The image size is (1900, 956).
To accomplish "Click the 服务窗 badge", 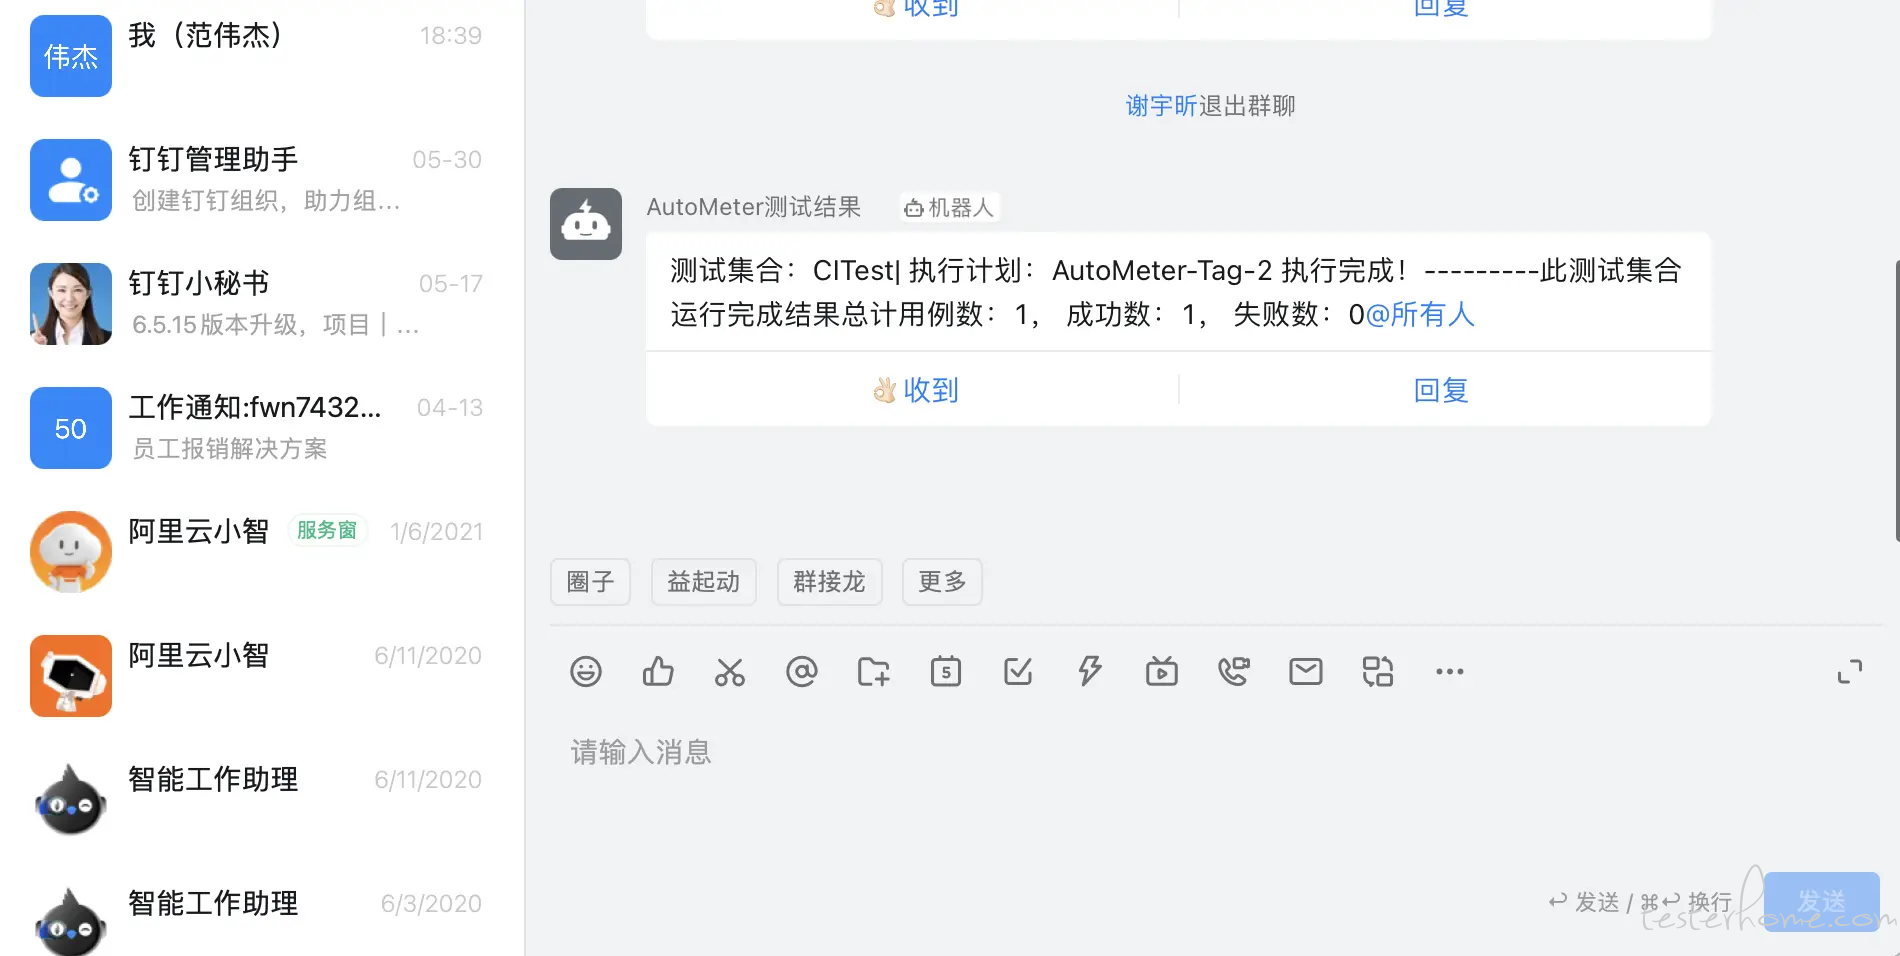I will [x=327, y=530].
